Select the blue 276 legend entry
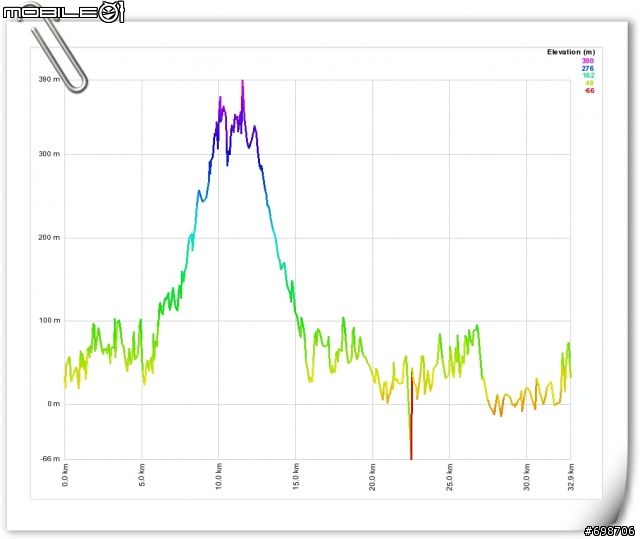The height and width of the screenshot is (539, 640). tap(588, 68)
